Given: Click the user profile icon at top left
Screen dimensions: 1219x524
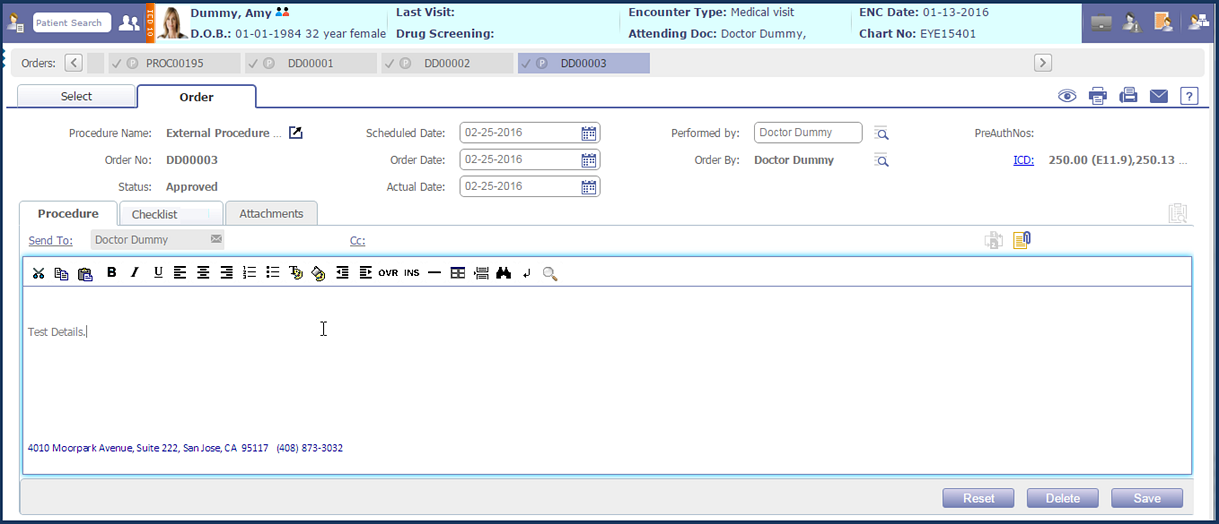Looking at the screenshot, I should pyautogui.click(x=15, y=22).
